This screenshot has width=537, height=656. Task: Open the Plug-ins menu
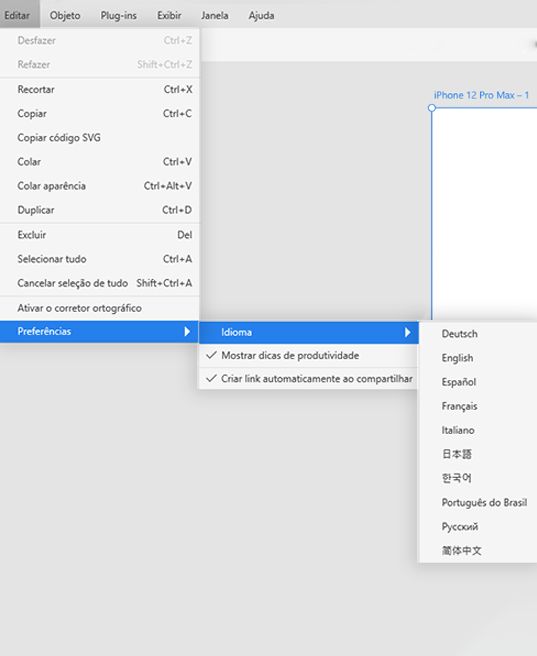click(118, 15)
